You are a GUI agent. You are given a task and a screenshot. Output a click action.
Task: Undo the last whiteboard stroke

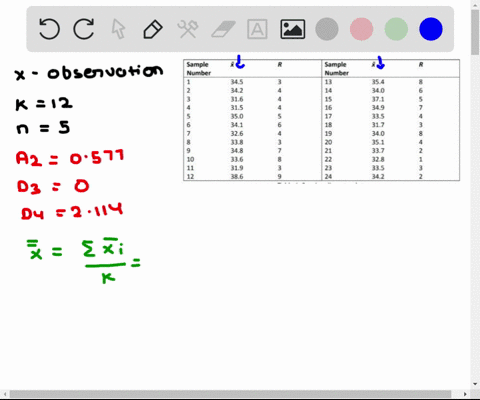pyautogui.click(x=49, y=29)
